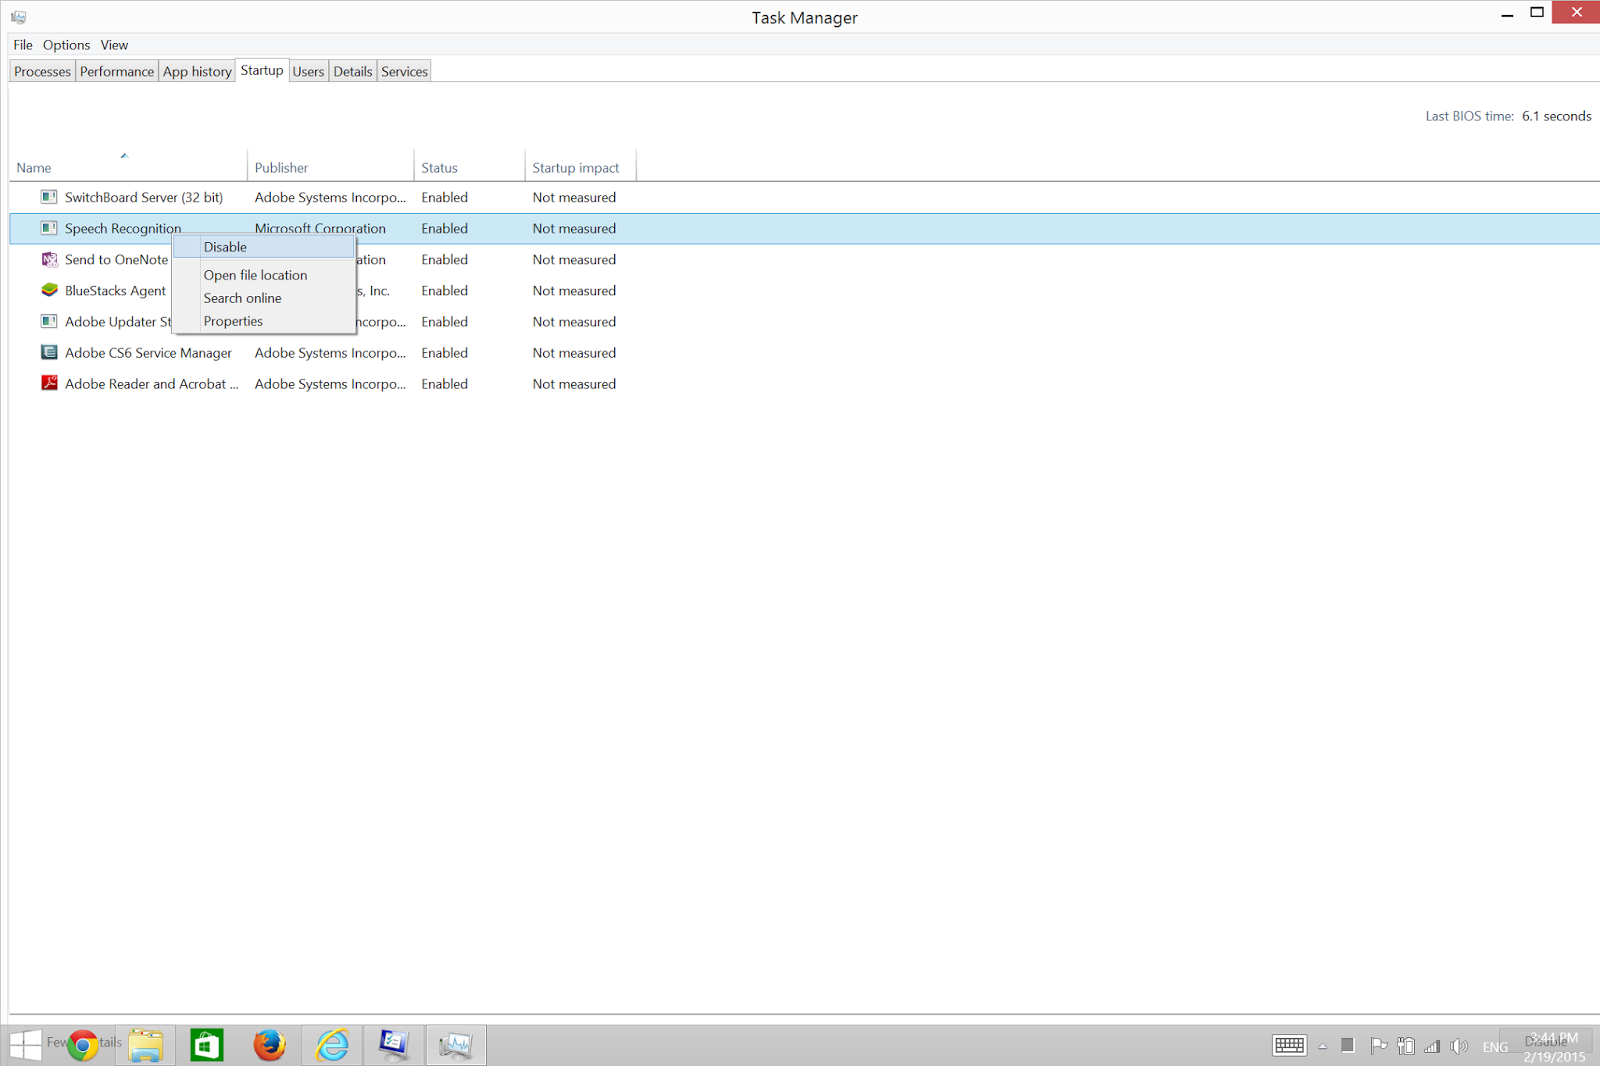Open the File menu
Screen dimensions: 1600x1066
(23, 45)
